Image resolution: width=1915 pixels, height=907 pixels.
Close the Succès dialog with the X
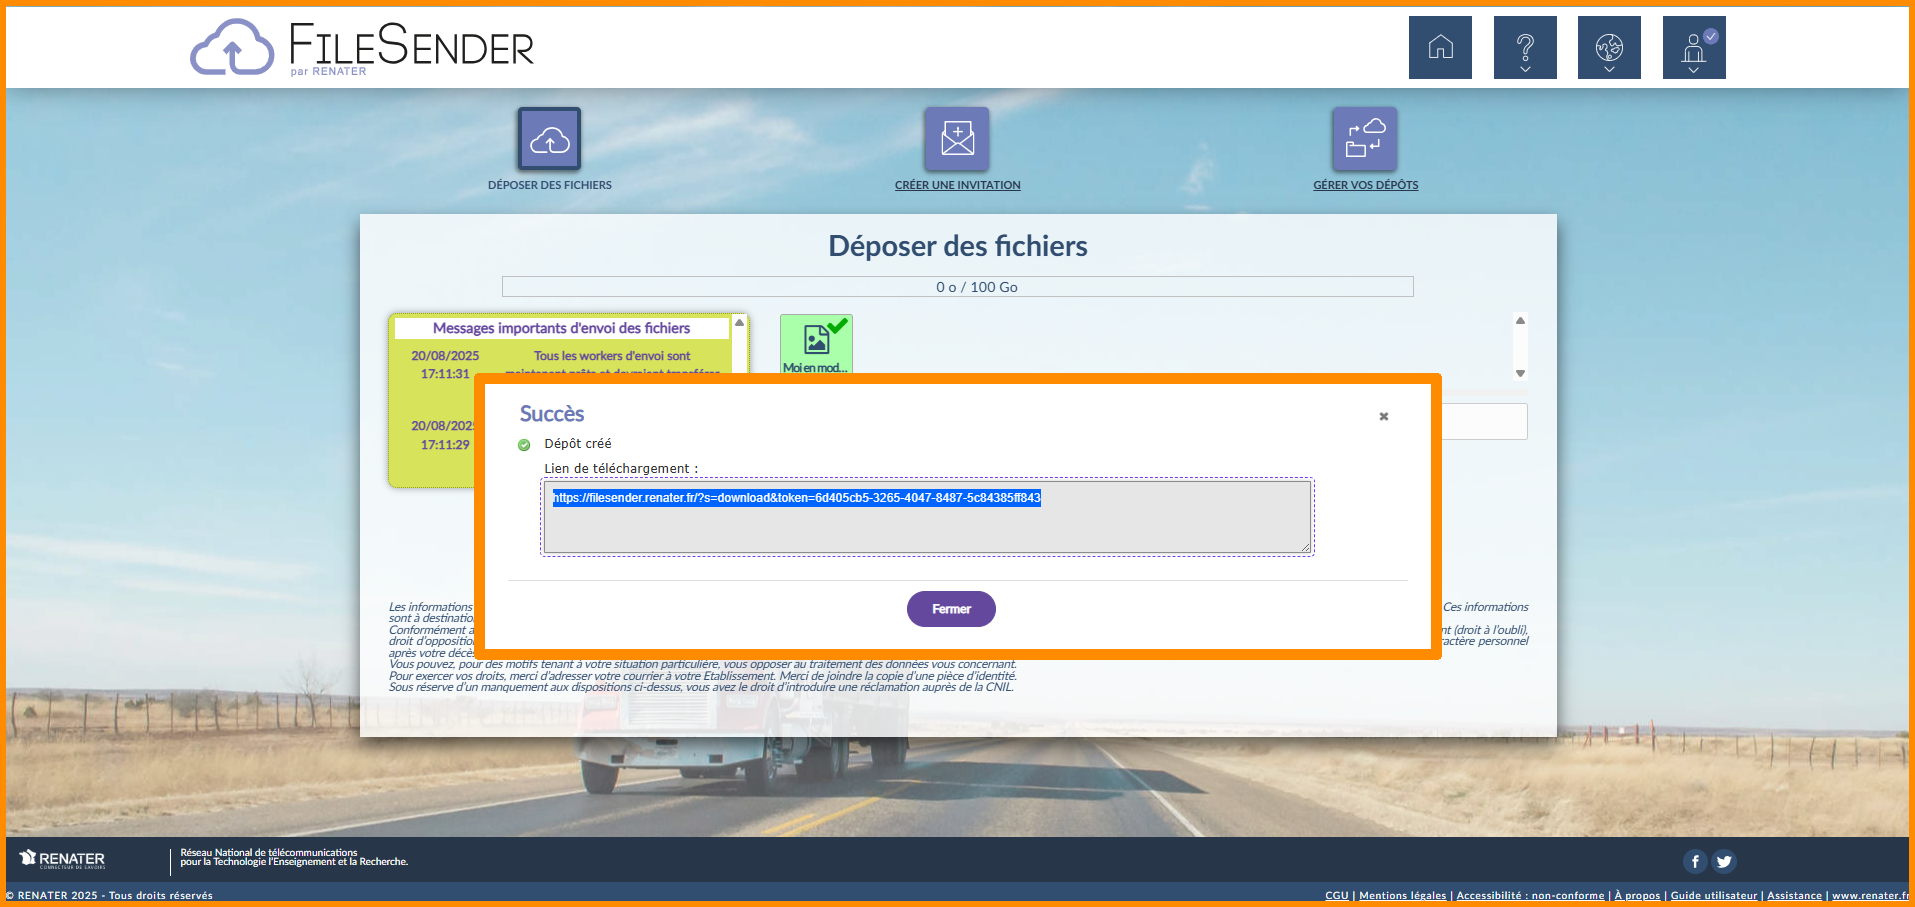(1384, 416)
